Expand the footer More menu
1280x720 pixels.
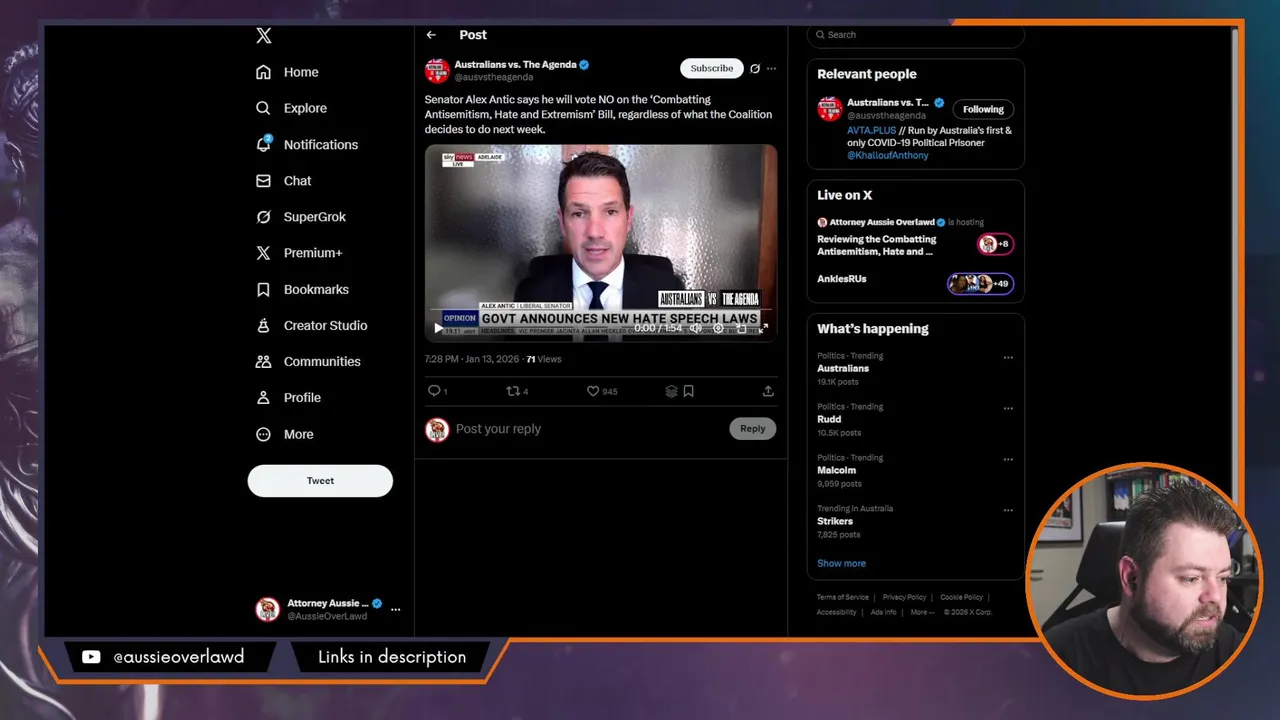click(x=922, y=612)
